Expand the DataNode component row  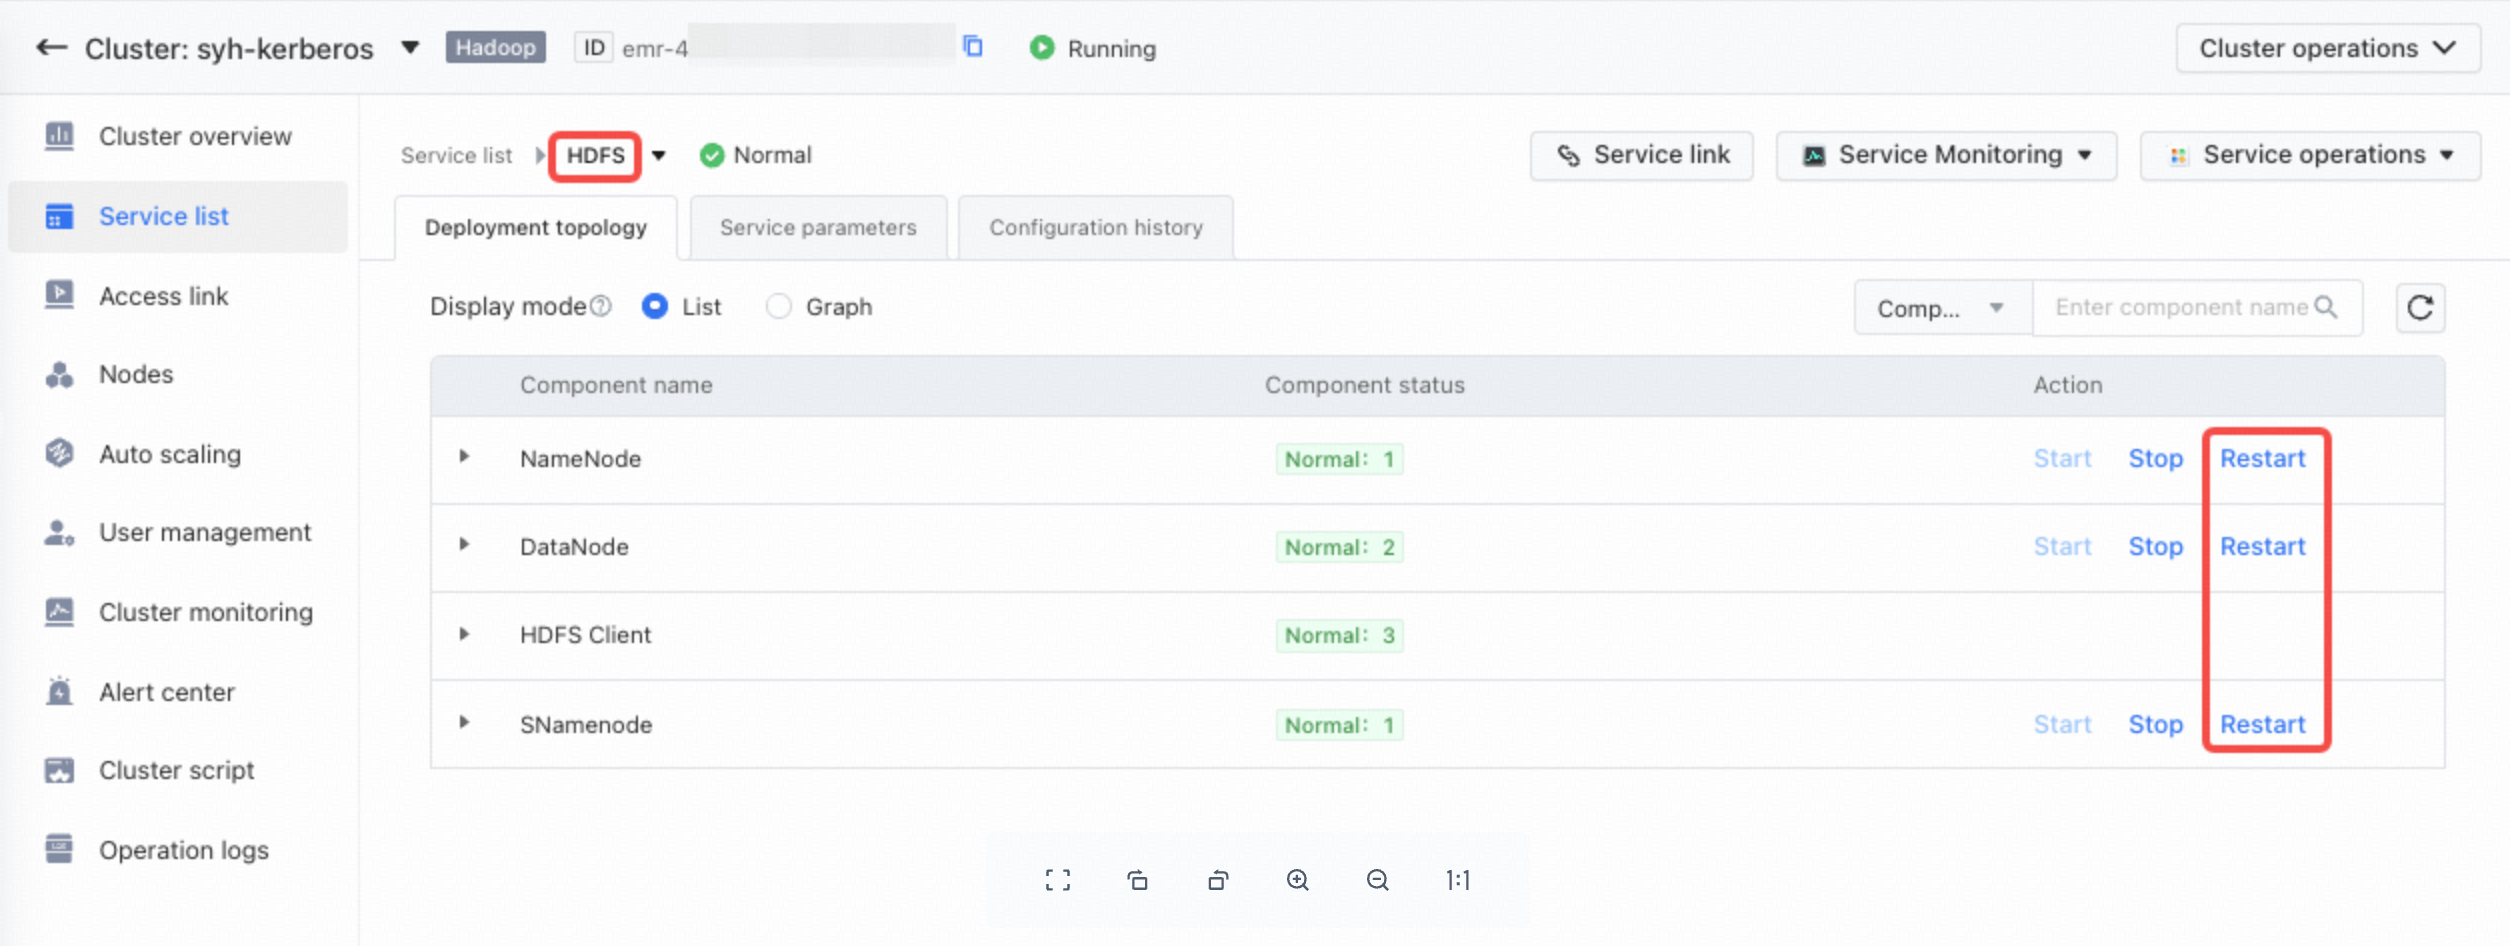coord(464,545)
